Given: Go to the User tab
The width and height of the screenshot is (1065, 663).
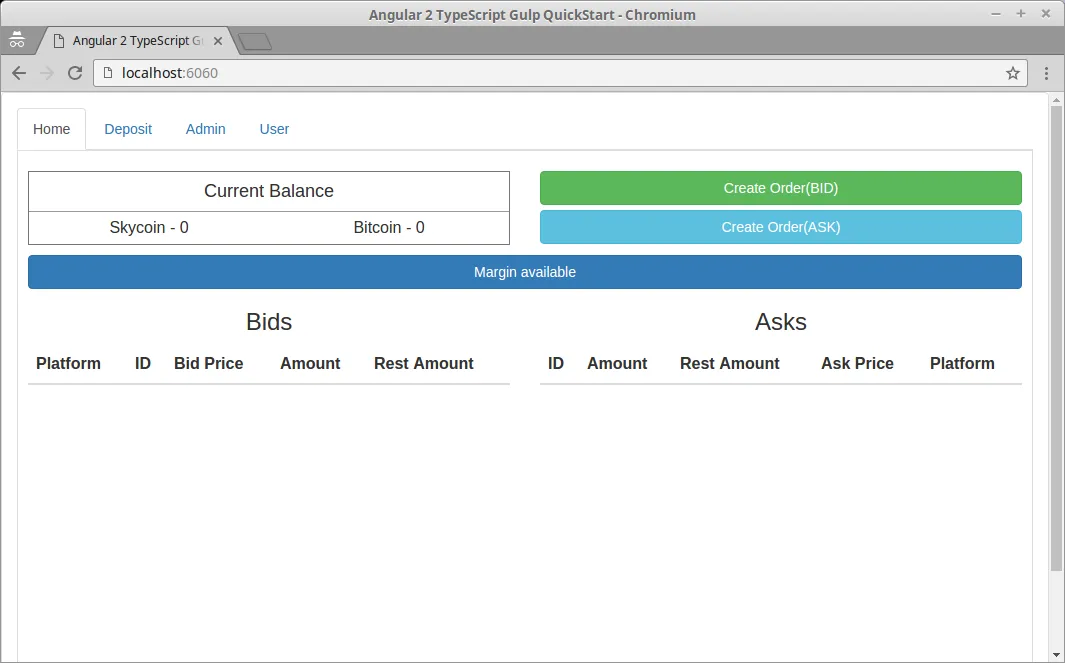Looking at the screenshot, I should tap(274, 129).
